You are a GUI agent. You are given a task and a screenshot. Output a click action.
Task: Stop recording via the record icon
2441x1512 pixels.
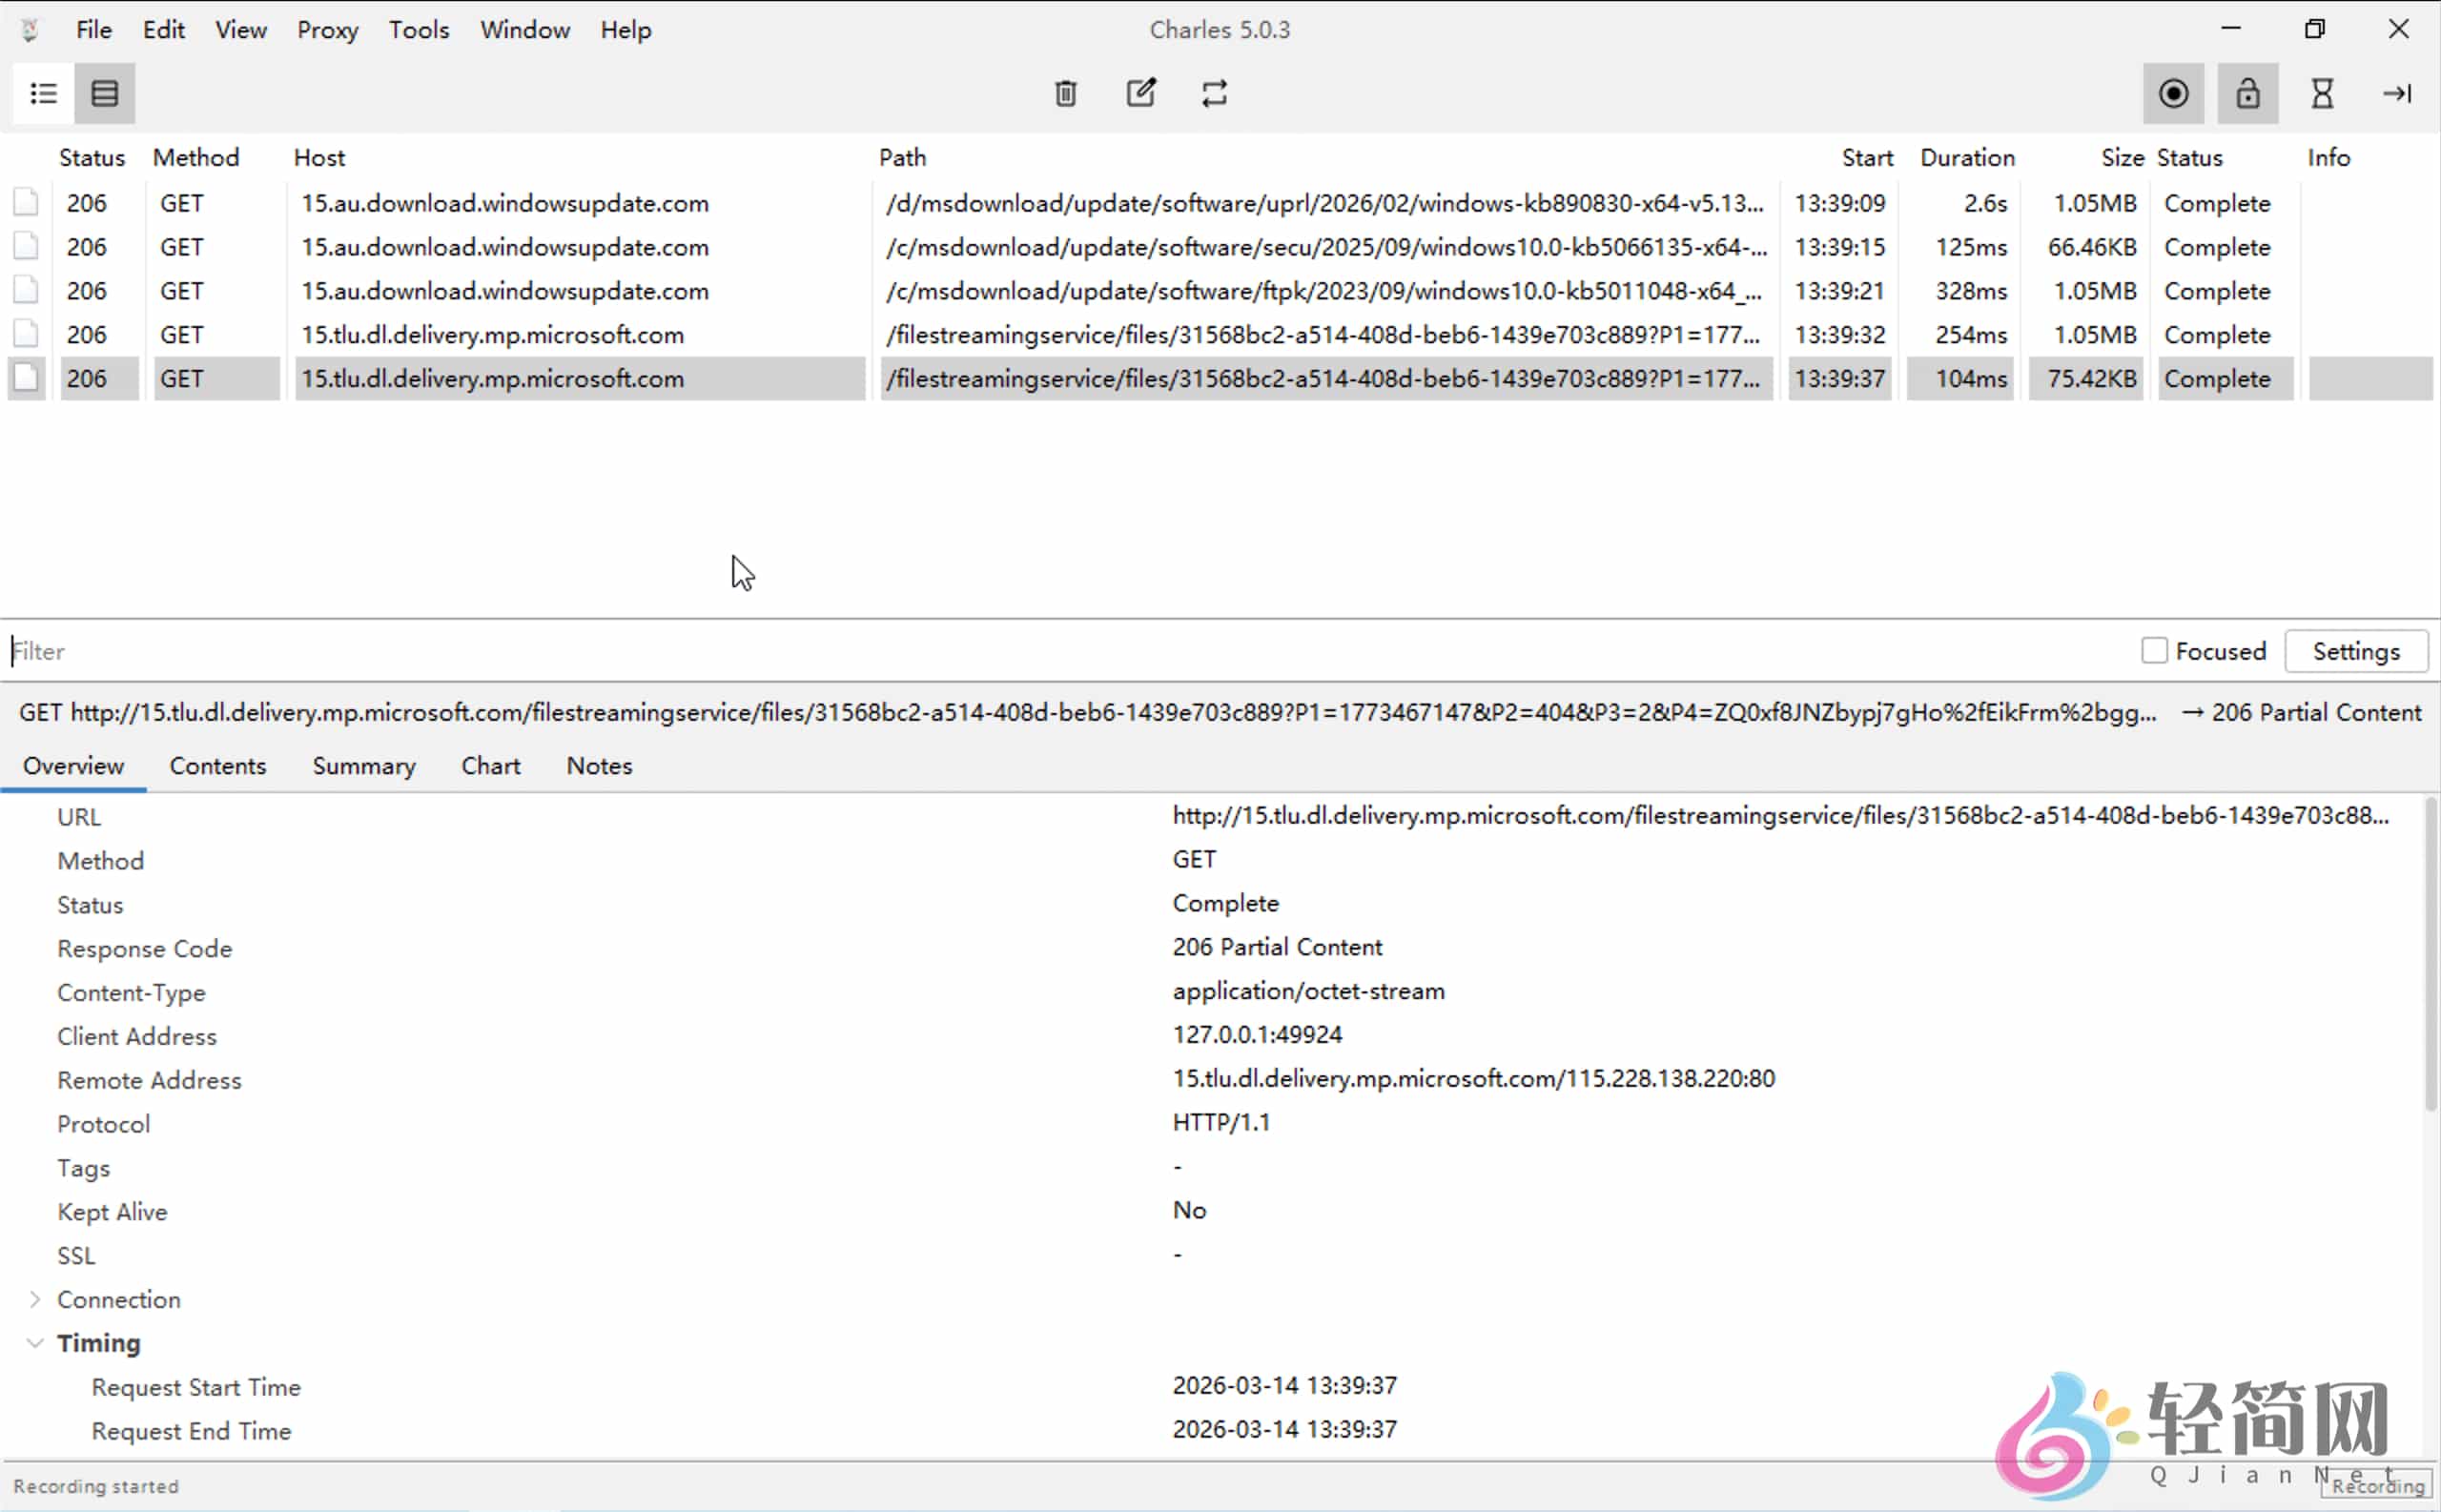[x=2171, y=93]
